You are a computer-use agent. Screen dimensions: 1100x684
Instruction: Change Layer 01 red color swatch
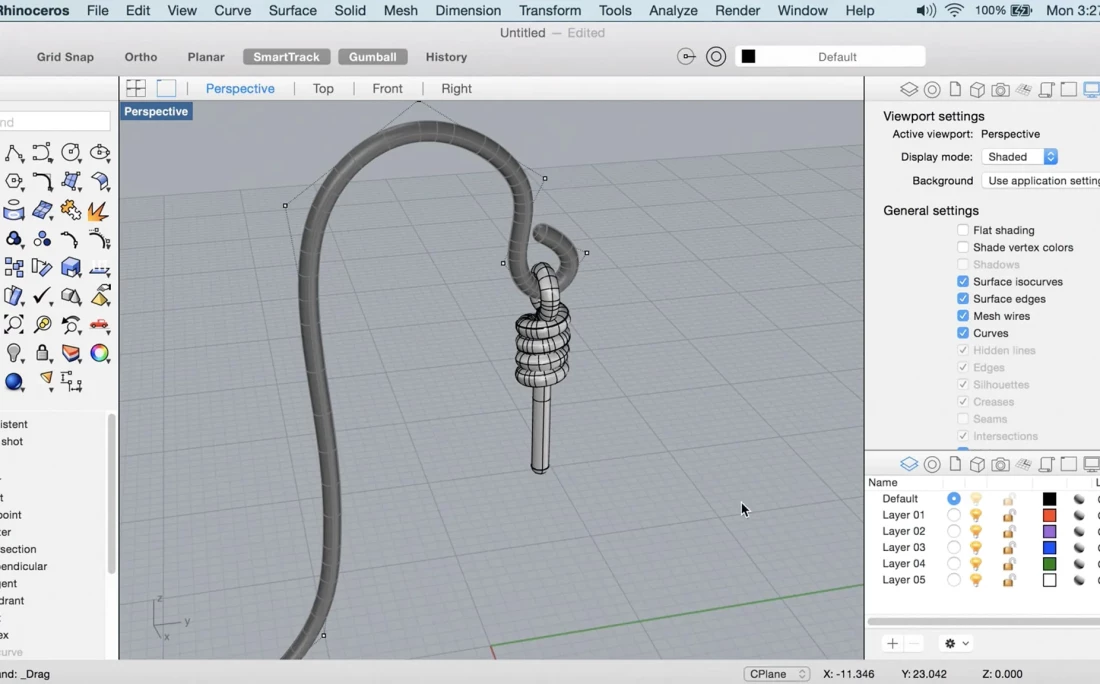click(1049, 515)
